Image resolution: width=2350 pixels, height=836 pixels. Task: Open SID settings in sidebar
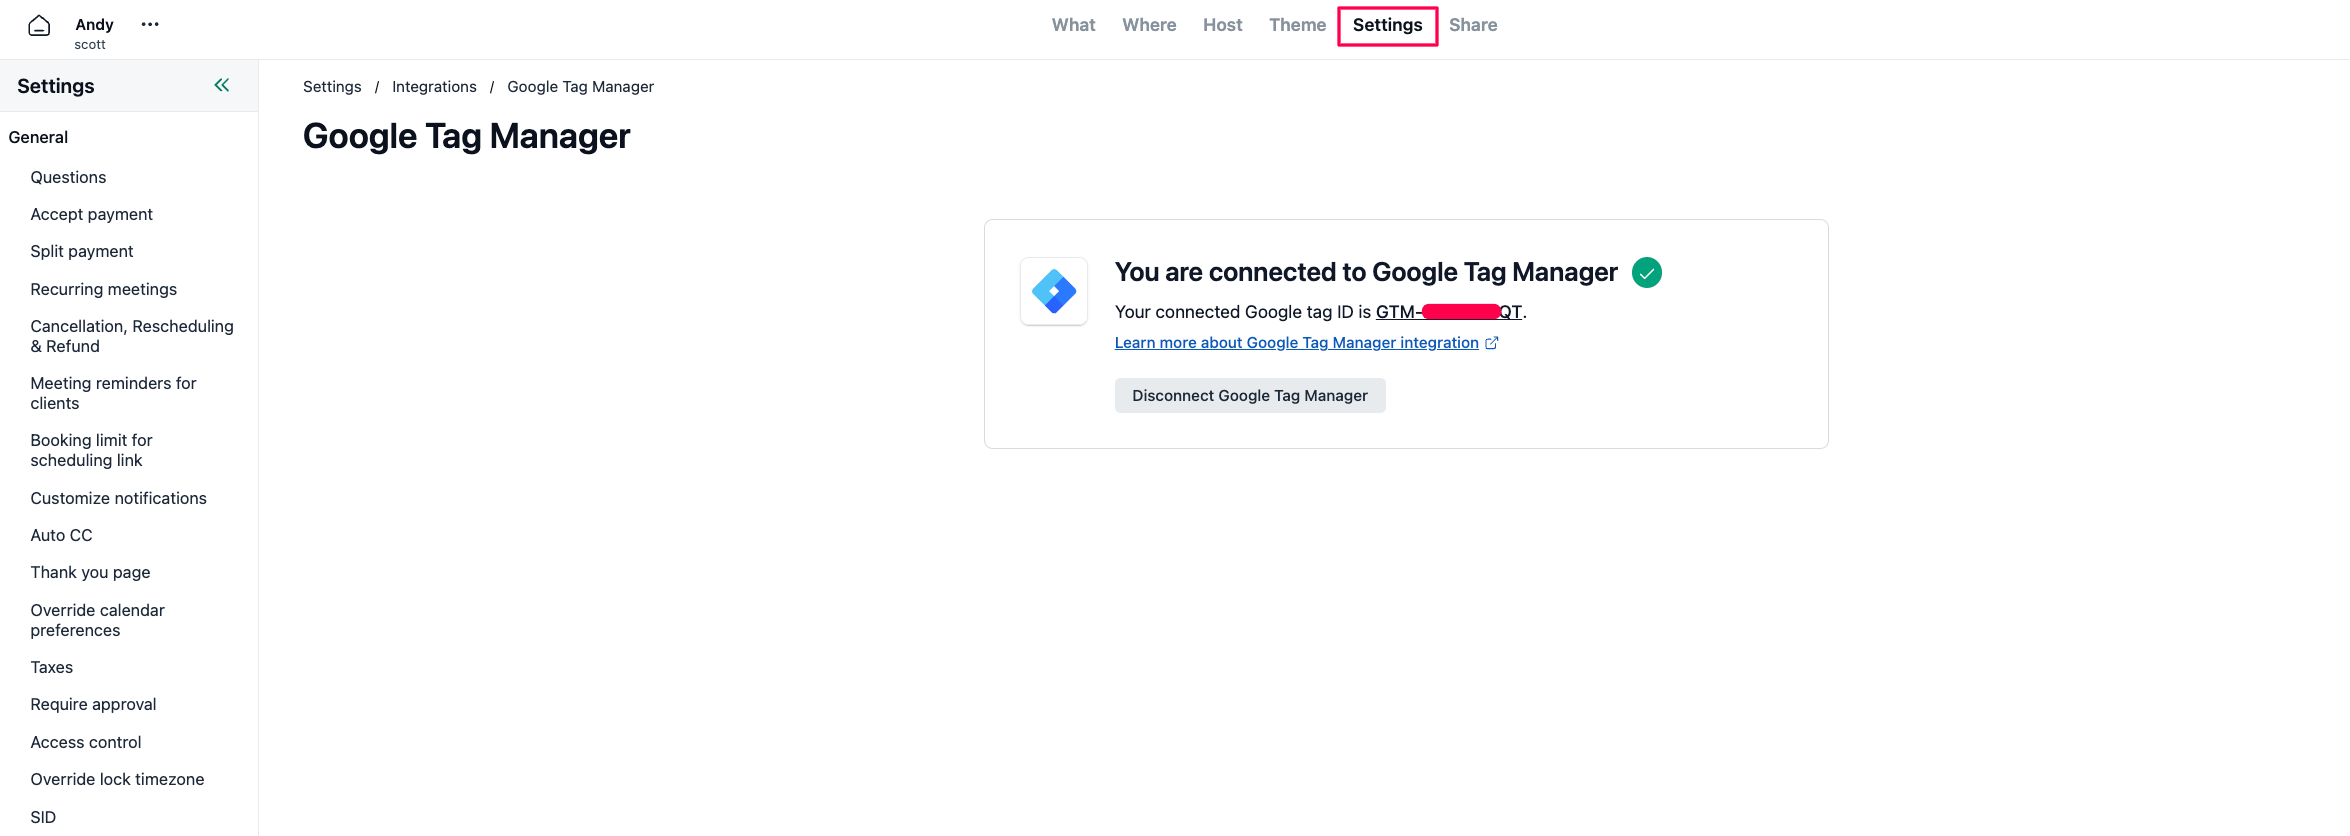tap(43, 817)
